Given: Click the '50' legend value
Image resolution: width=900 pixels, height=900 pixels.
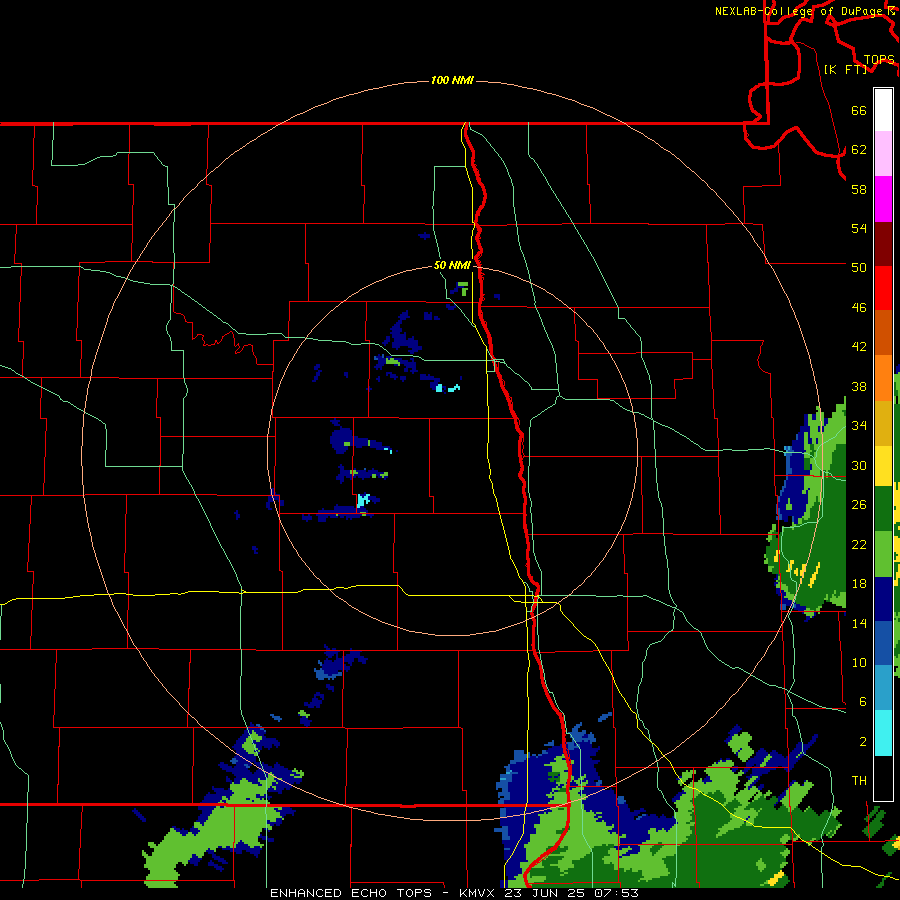Looking at the screenshot, I should click(x=859, y=267).
